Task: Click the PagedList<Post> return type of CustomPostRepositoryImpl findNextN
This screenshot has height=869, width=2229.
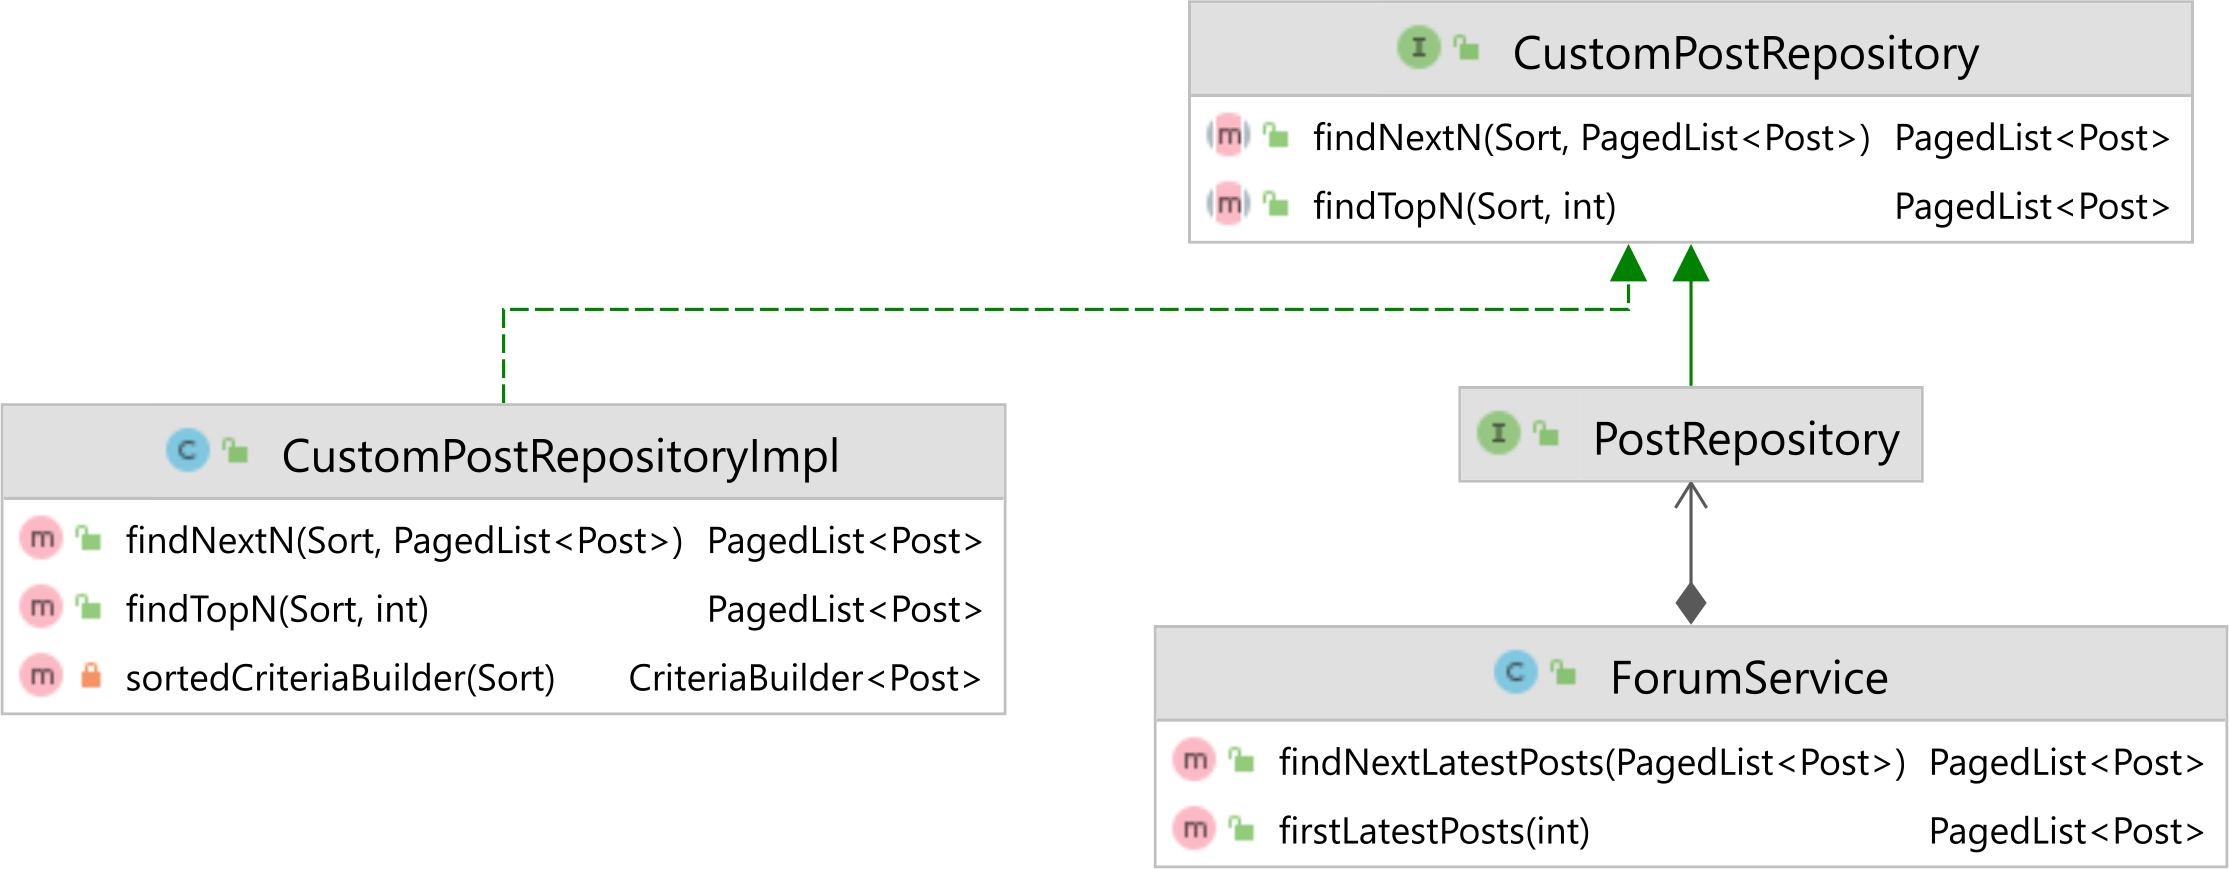Action: tap(844, 541)
